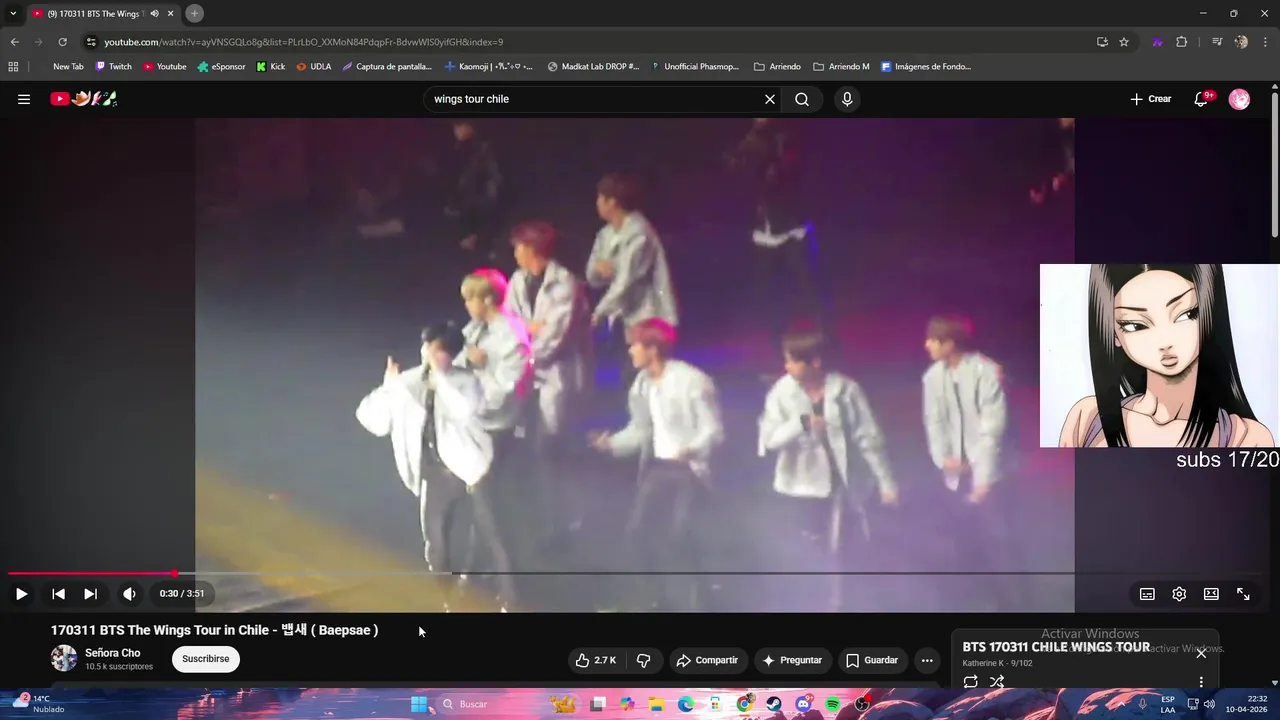Open the YouTube account avatar menu
Image resolution: width=1280 pixels, height=720 pixels.
1239,99
